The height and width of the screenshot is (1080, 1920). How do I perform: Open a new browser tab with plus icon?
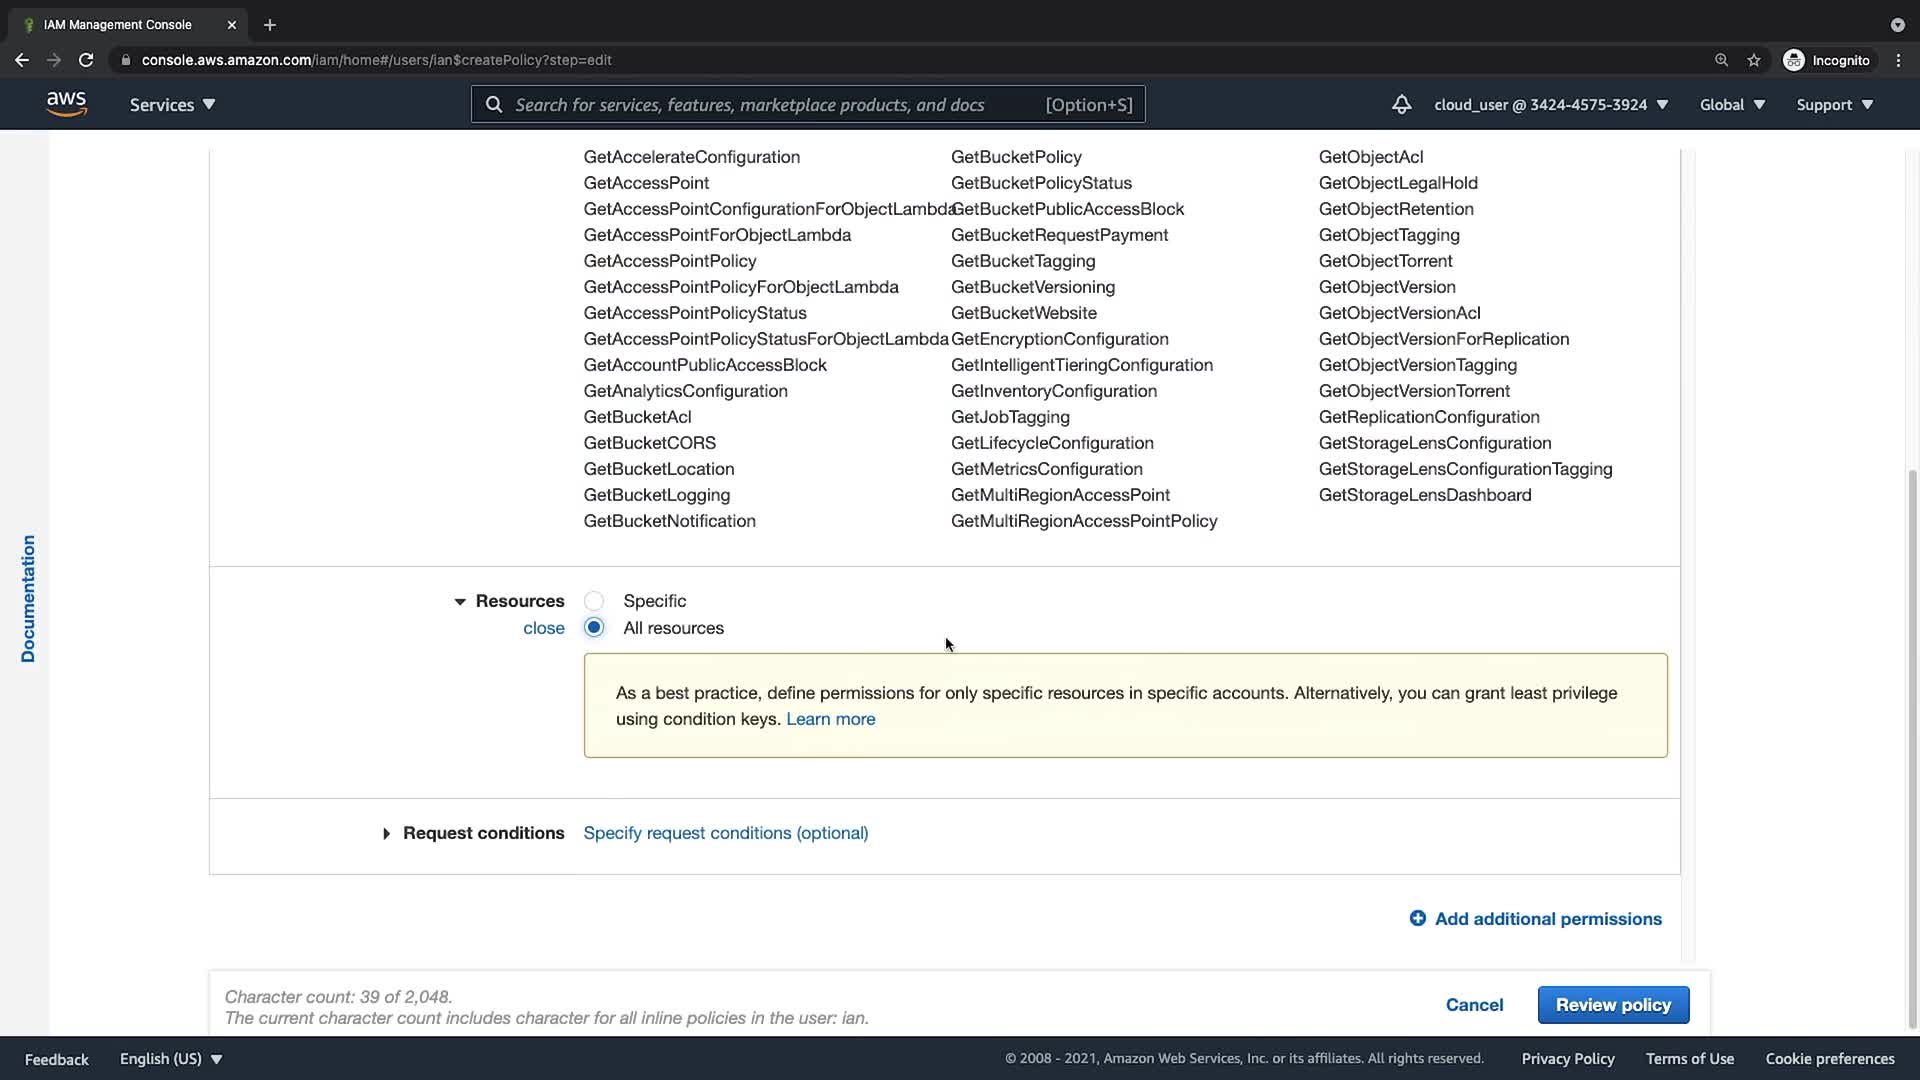[269, 25]
